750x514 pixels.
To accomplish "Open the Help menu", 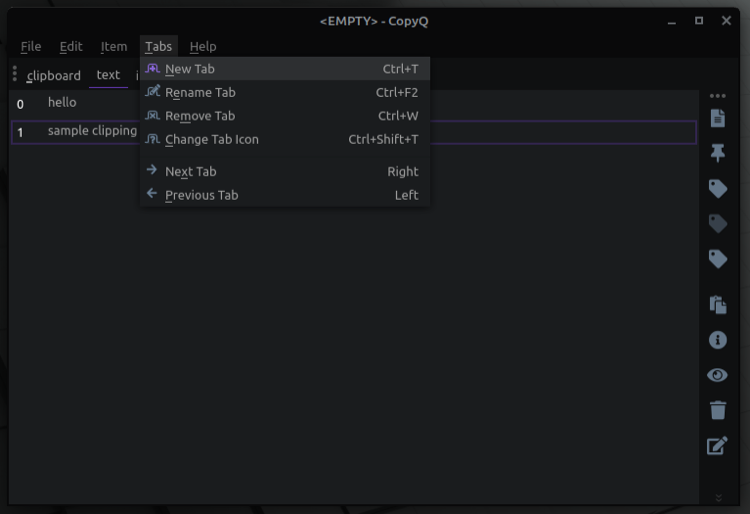I will tap(203, 46).
